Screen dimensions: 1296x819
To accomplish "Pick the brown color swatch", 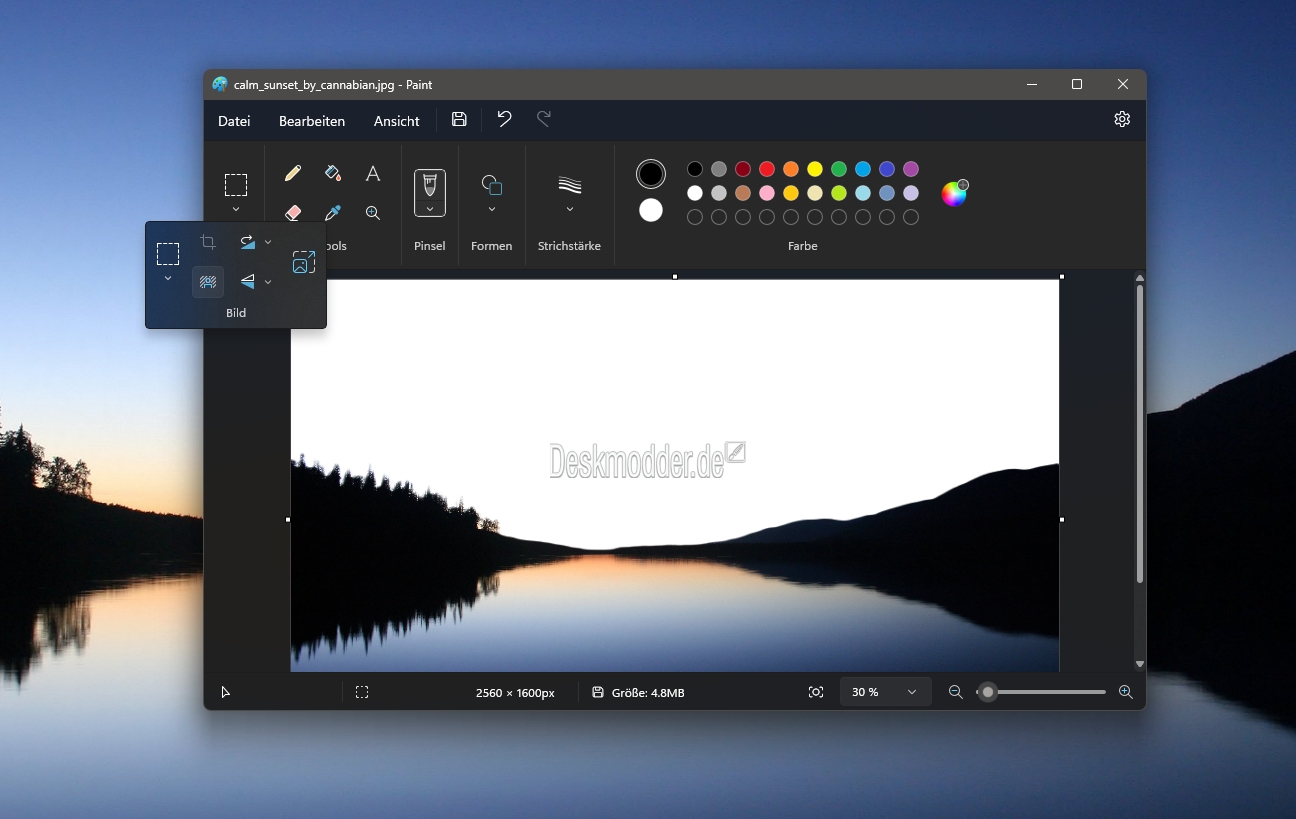I will [x=743, y=193].
